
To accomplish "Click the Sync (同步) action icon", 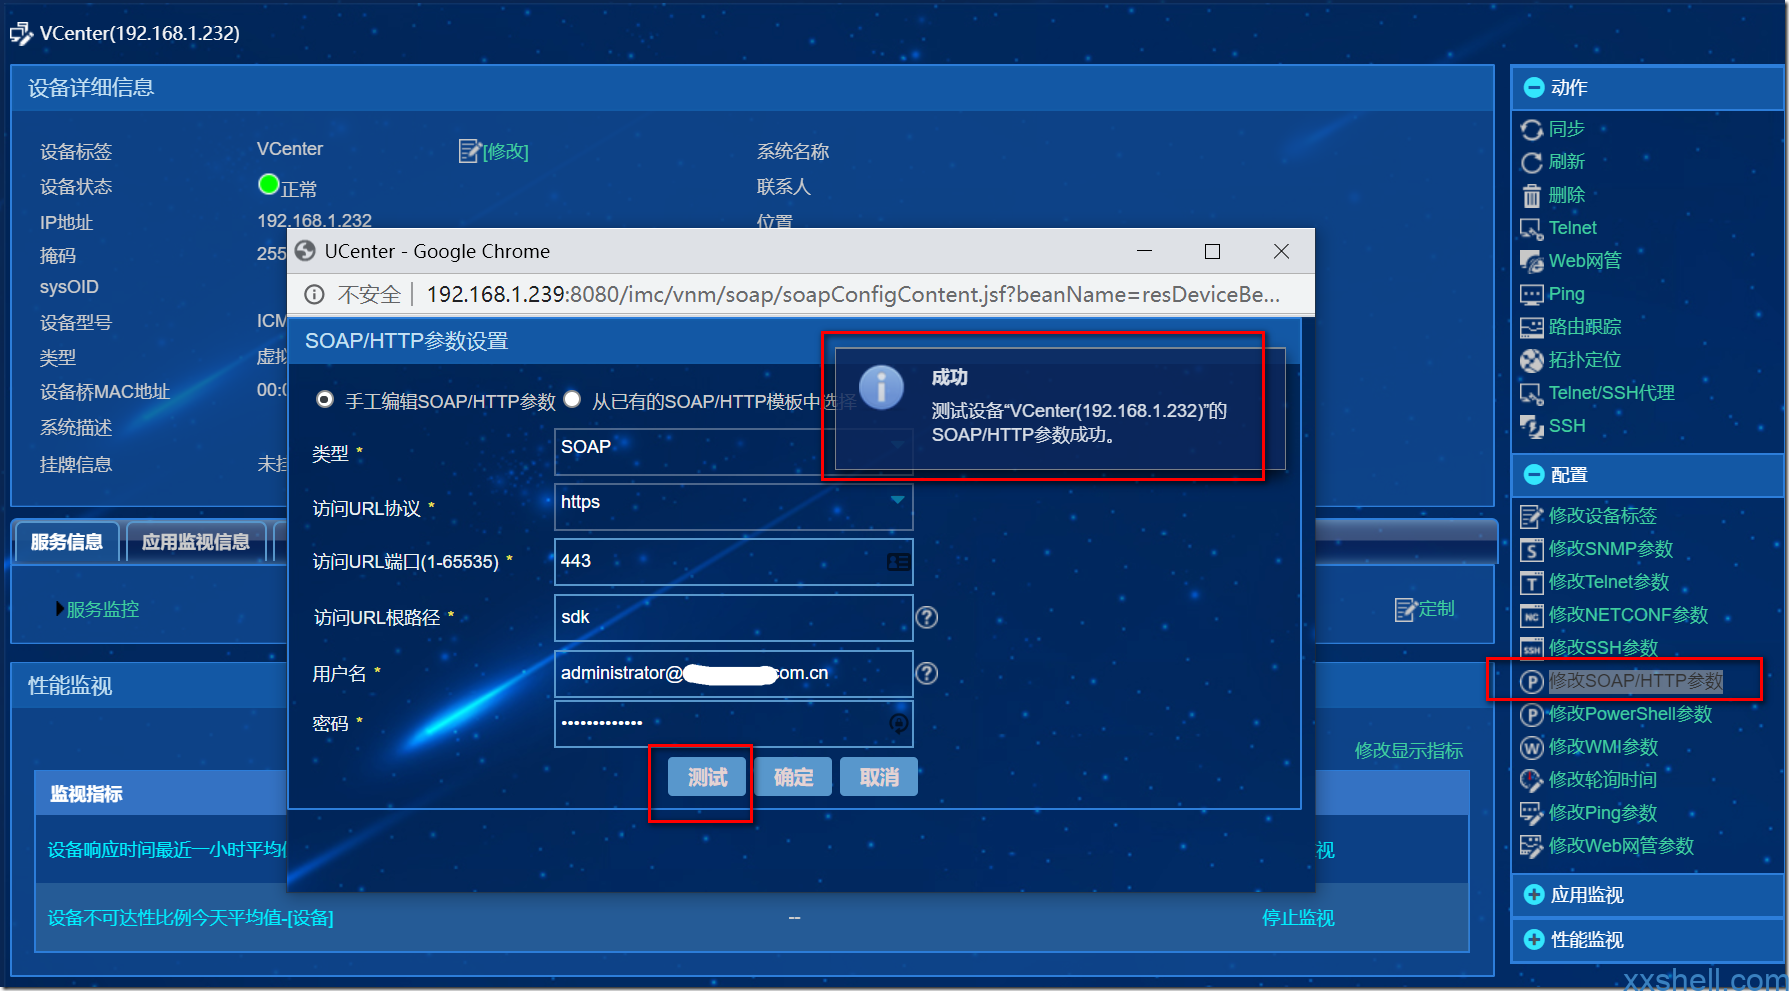I will tap(1531, 130).
